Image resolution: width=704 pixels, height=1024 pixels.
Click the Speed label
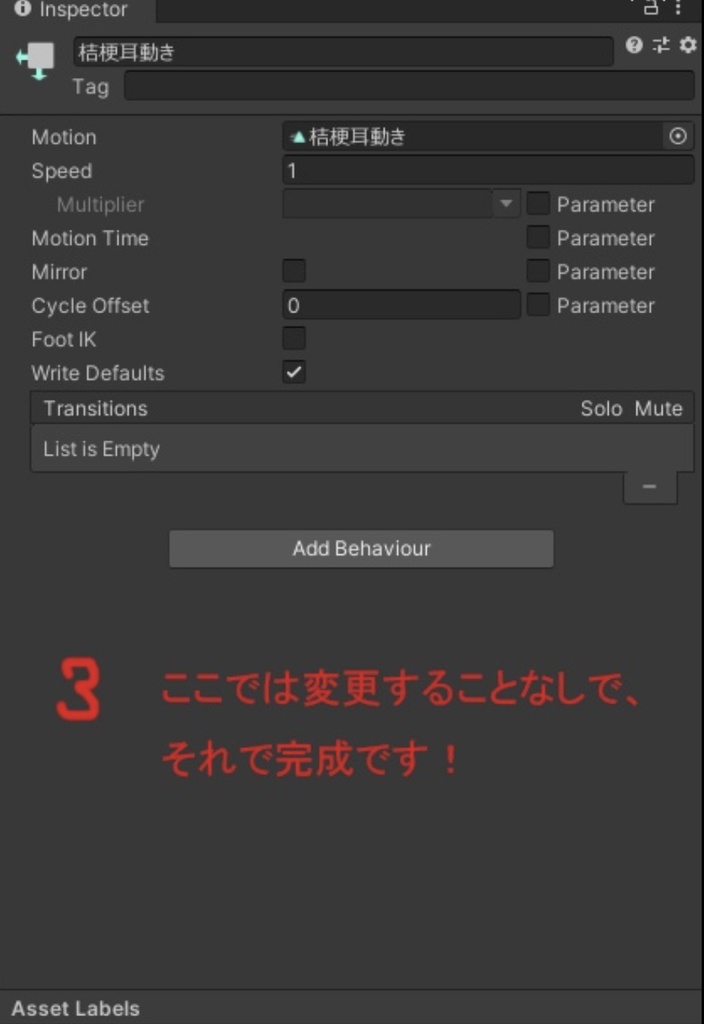tap(62, 171)
